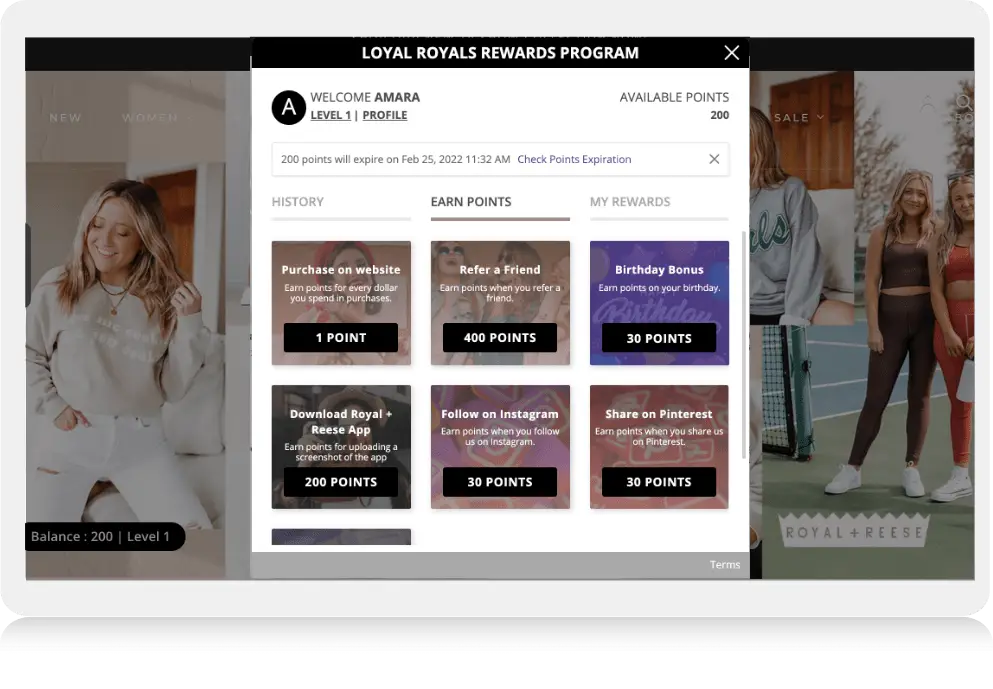
Task: Open the NEW menu in site header
Action: (x=65, y=118)
